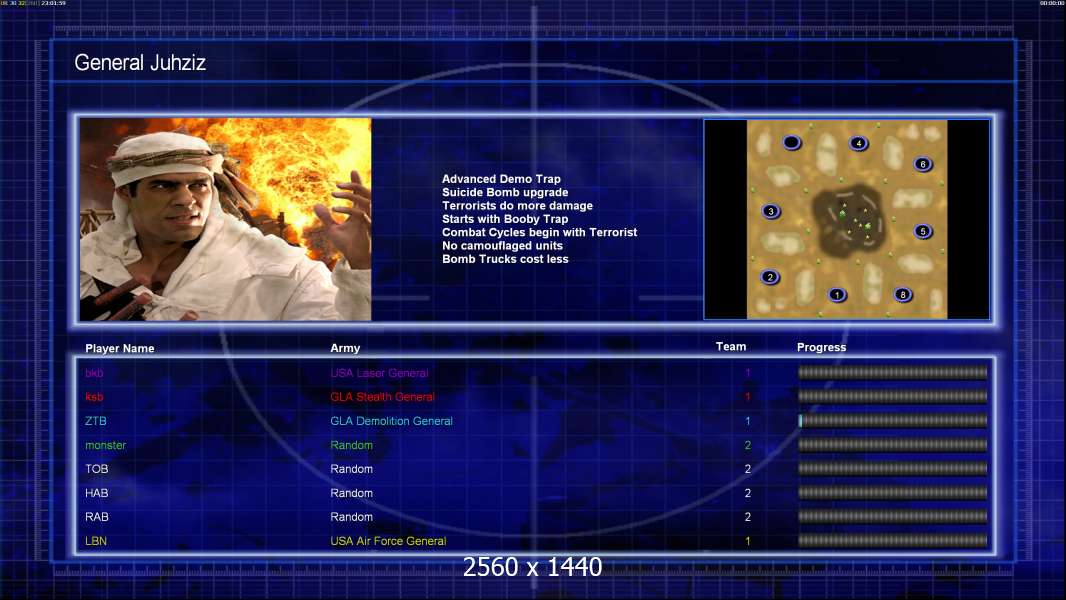Select player name 'ksb'

94,397
